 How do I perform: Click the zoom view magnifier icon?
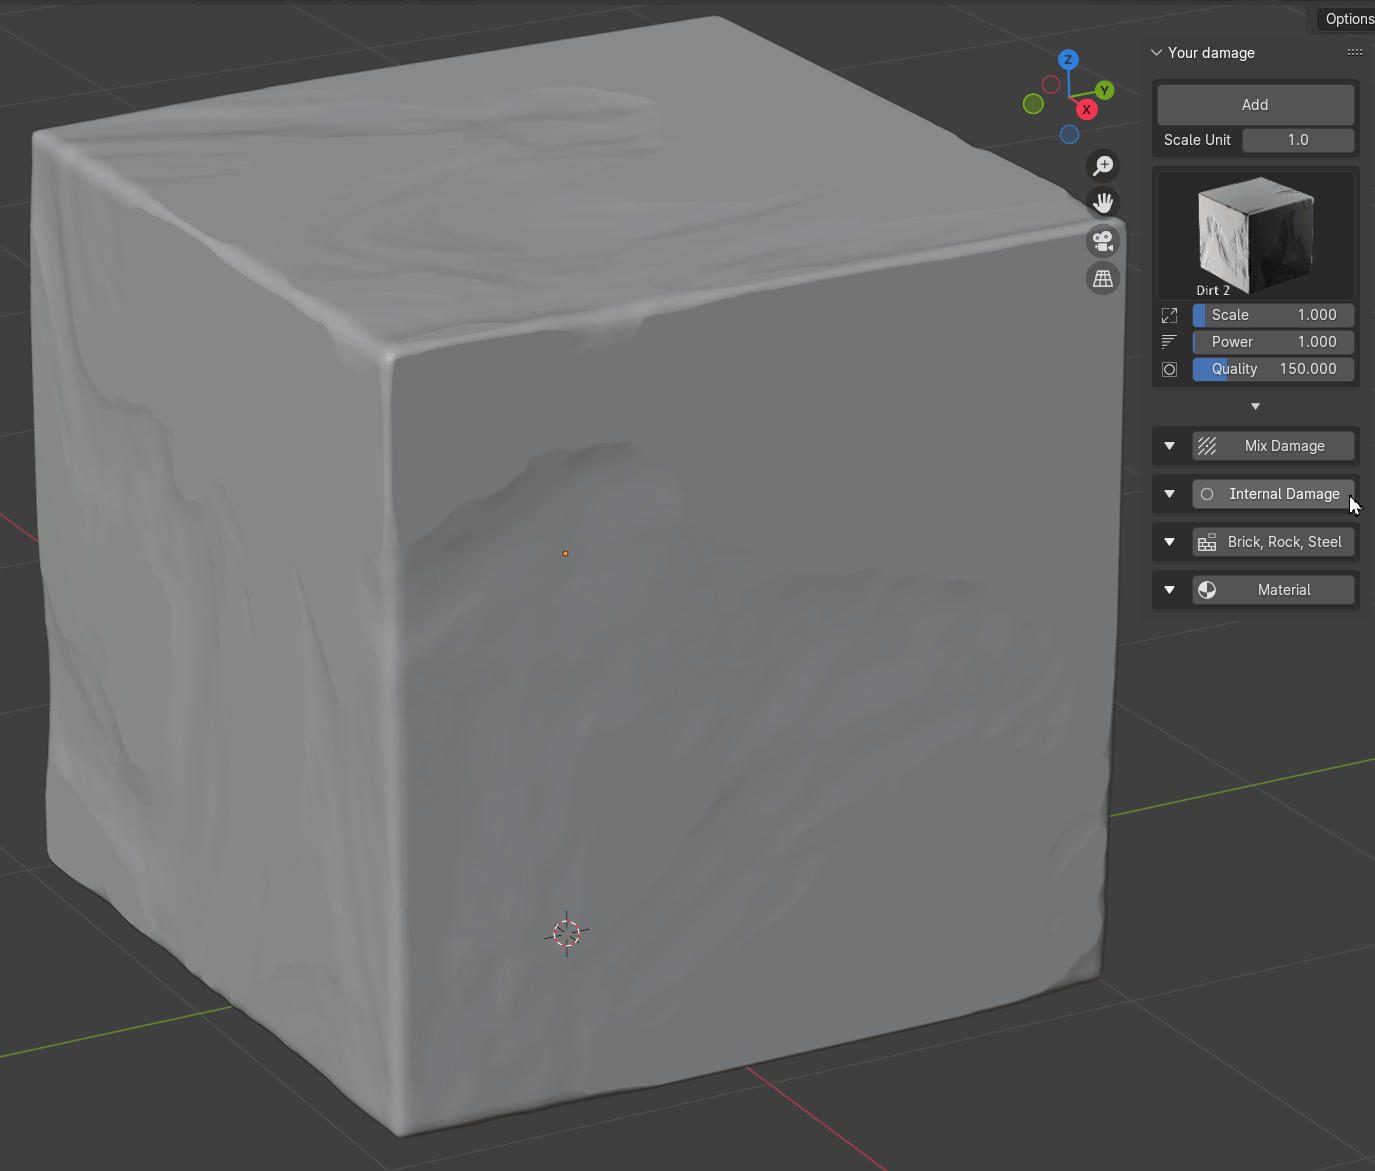click(1103, 165)
